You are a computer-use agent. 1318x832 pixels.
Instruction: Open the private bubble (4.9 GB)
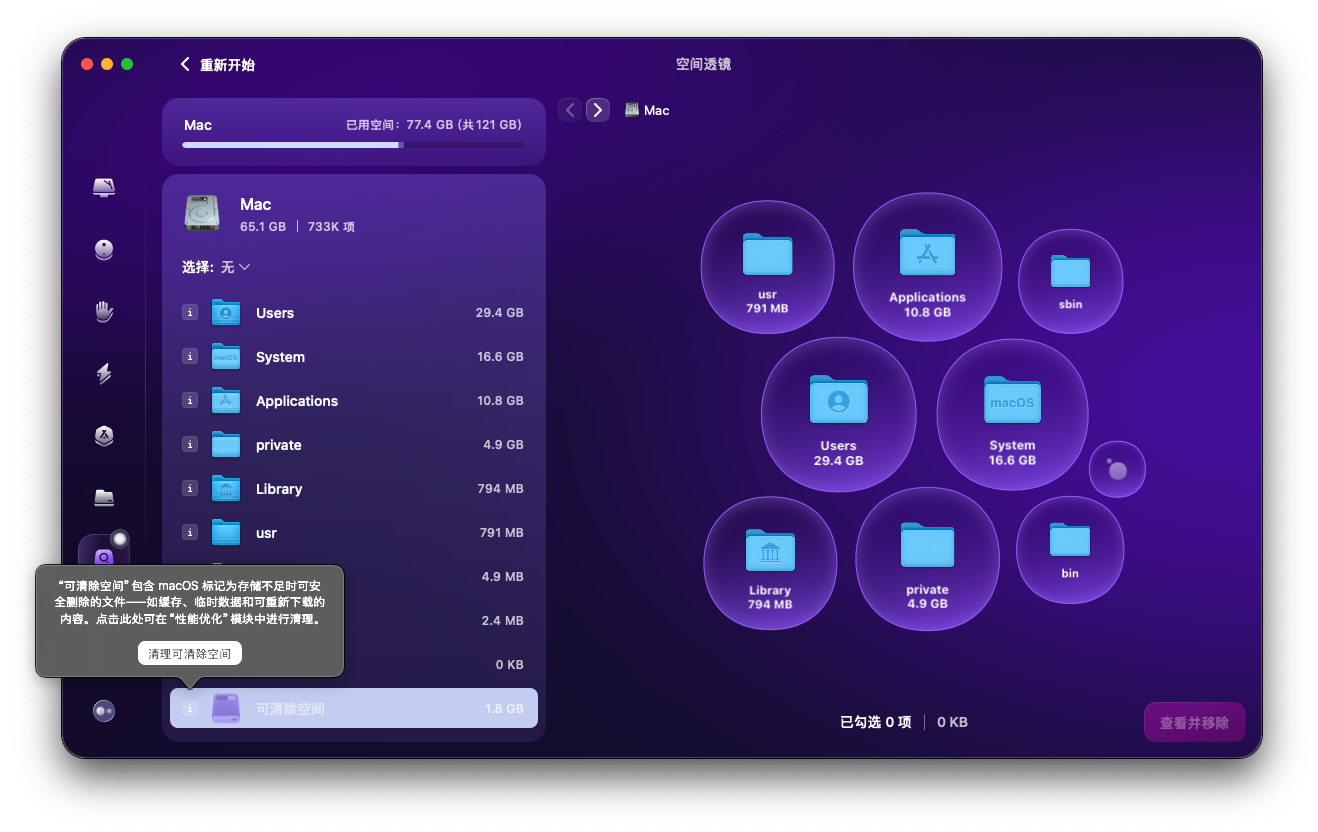927,559
